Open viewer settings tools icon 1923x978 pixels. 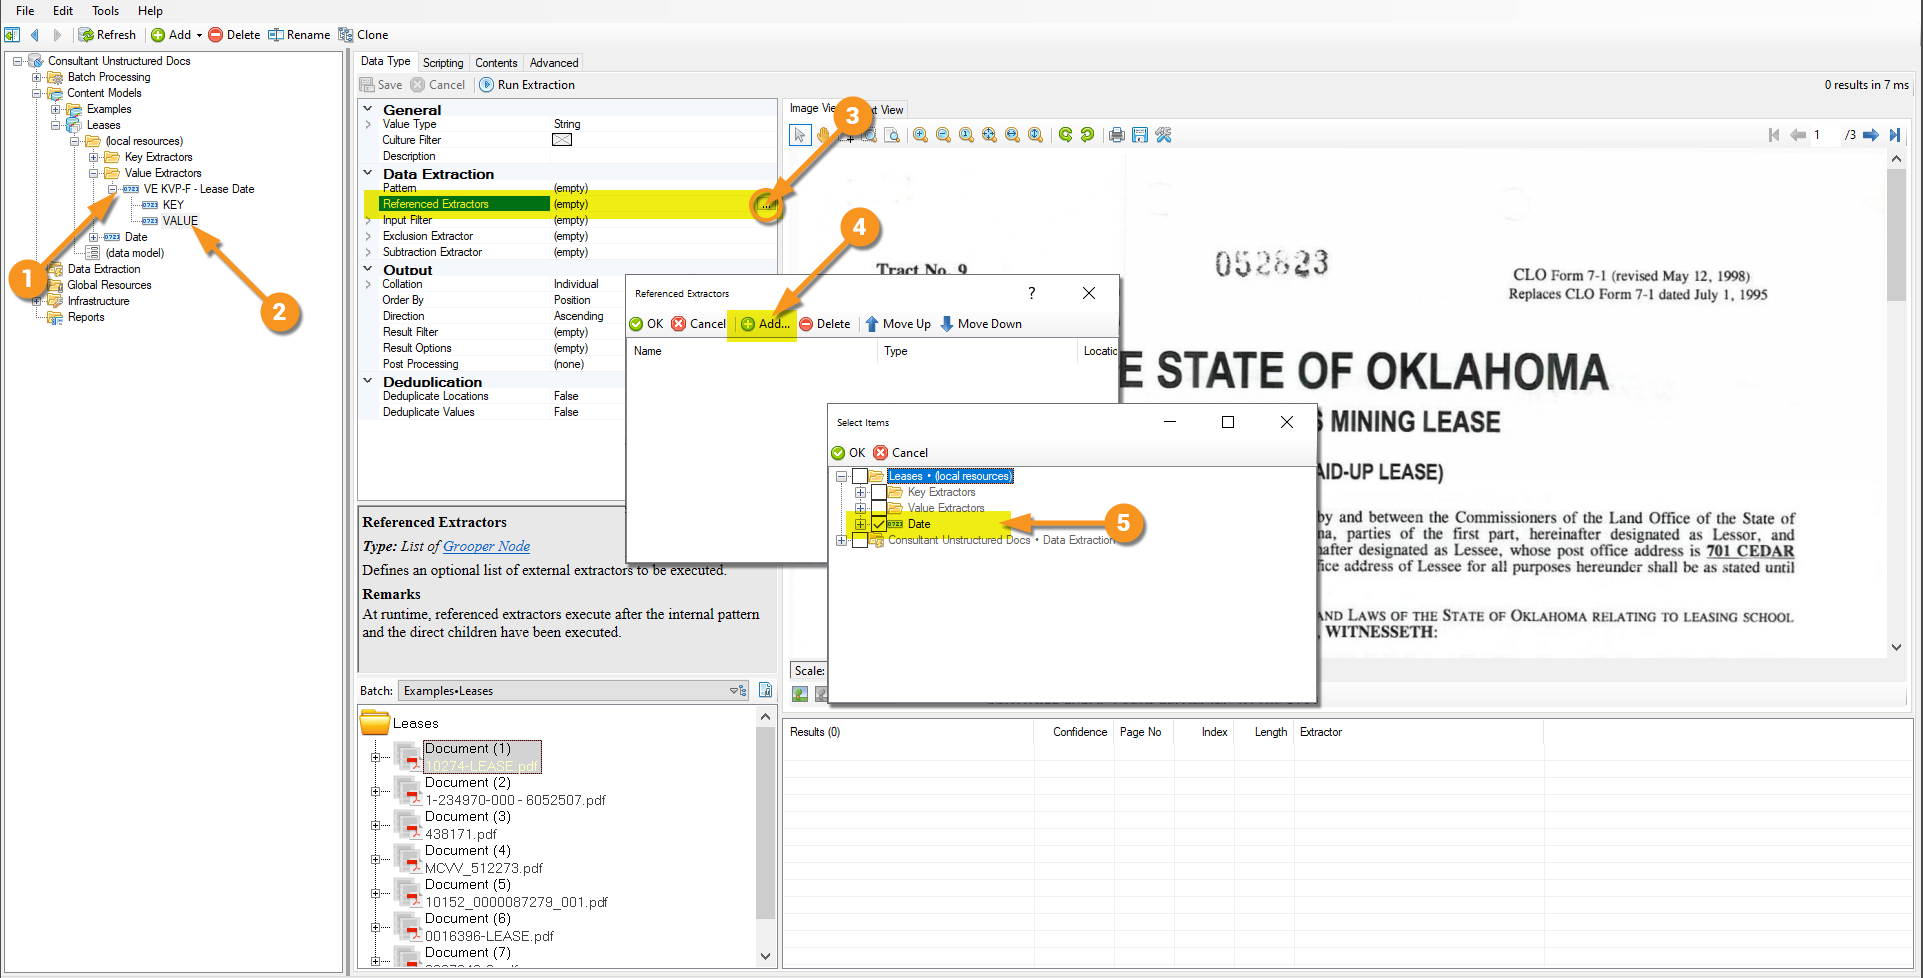pyautogui.click(x=1163, y=135)
